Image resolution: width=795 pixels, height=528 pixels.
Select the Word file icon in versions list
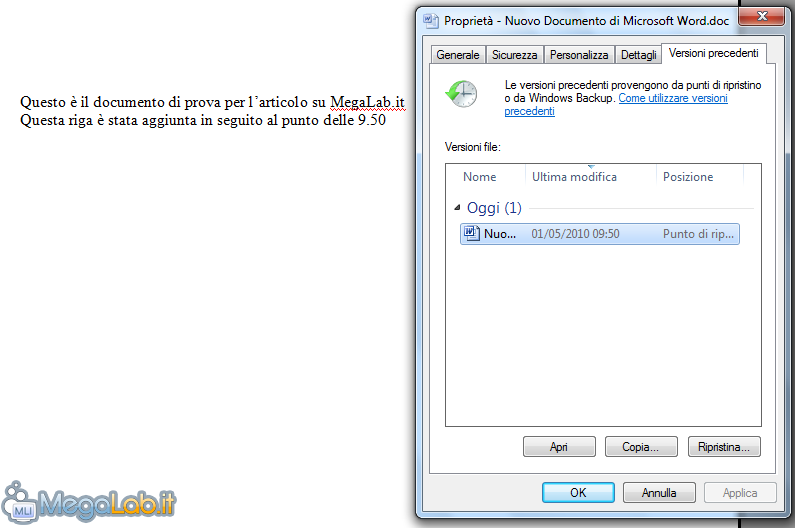[x=472, y=233]
